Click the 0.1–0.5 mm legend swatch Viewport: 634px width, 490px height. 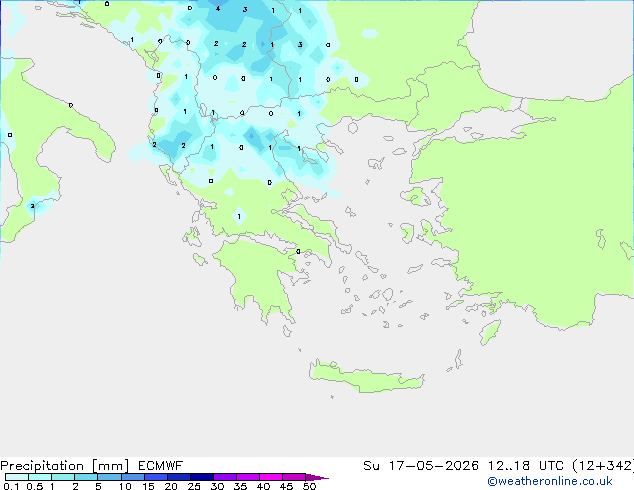17,477
